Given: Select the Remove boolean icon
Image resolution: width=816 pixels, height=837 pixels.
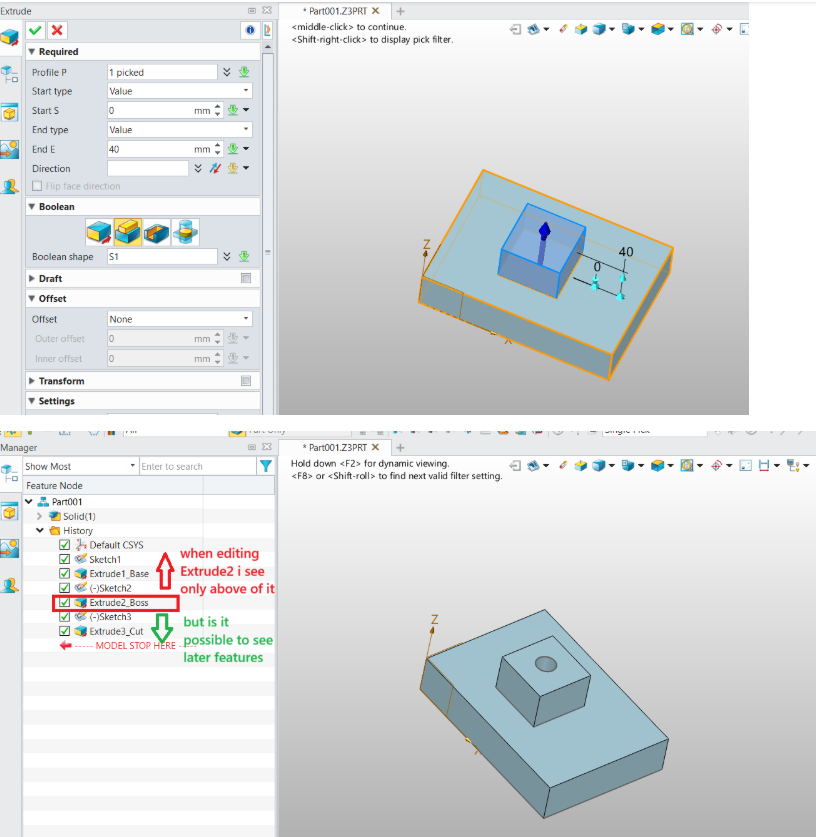Looking at the screenshot, I should [156, 232].
